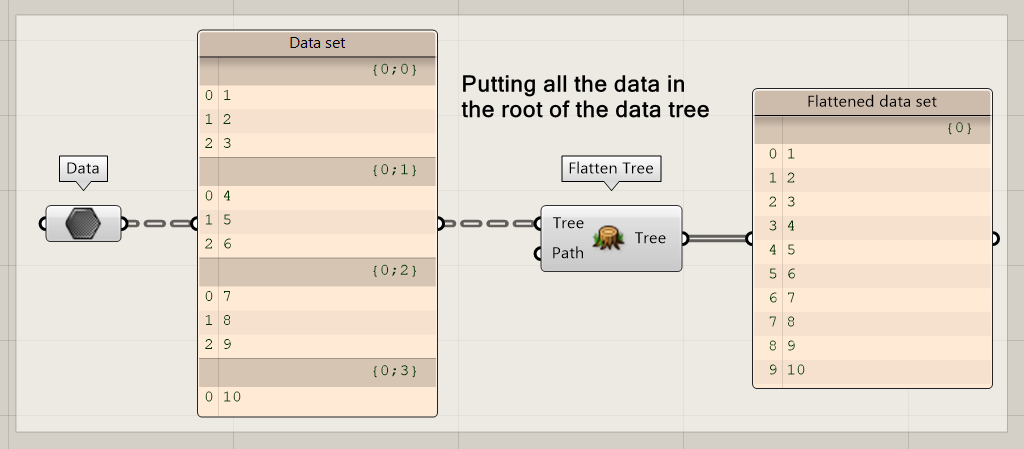Click the Flattened data set panel title
Image resolution: width=1024 pixels, height=449 pixels.
(x=872, y=102)
